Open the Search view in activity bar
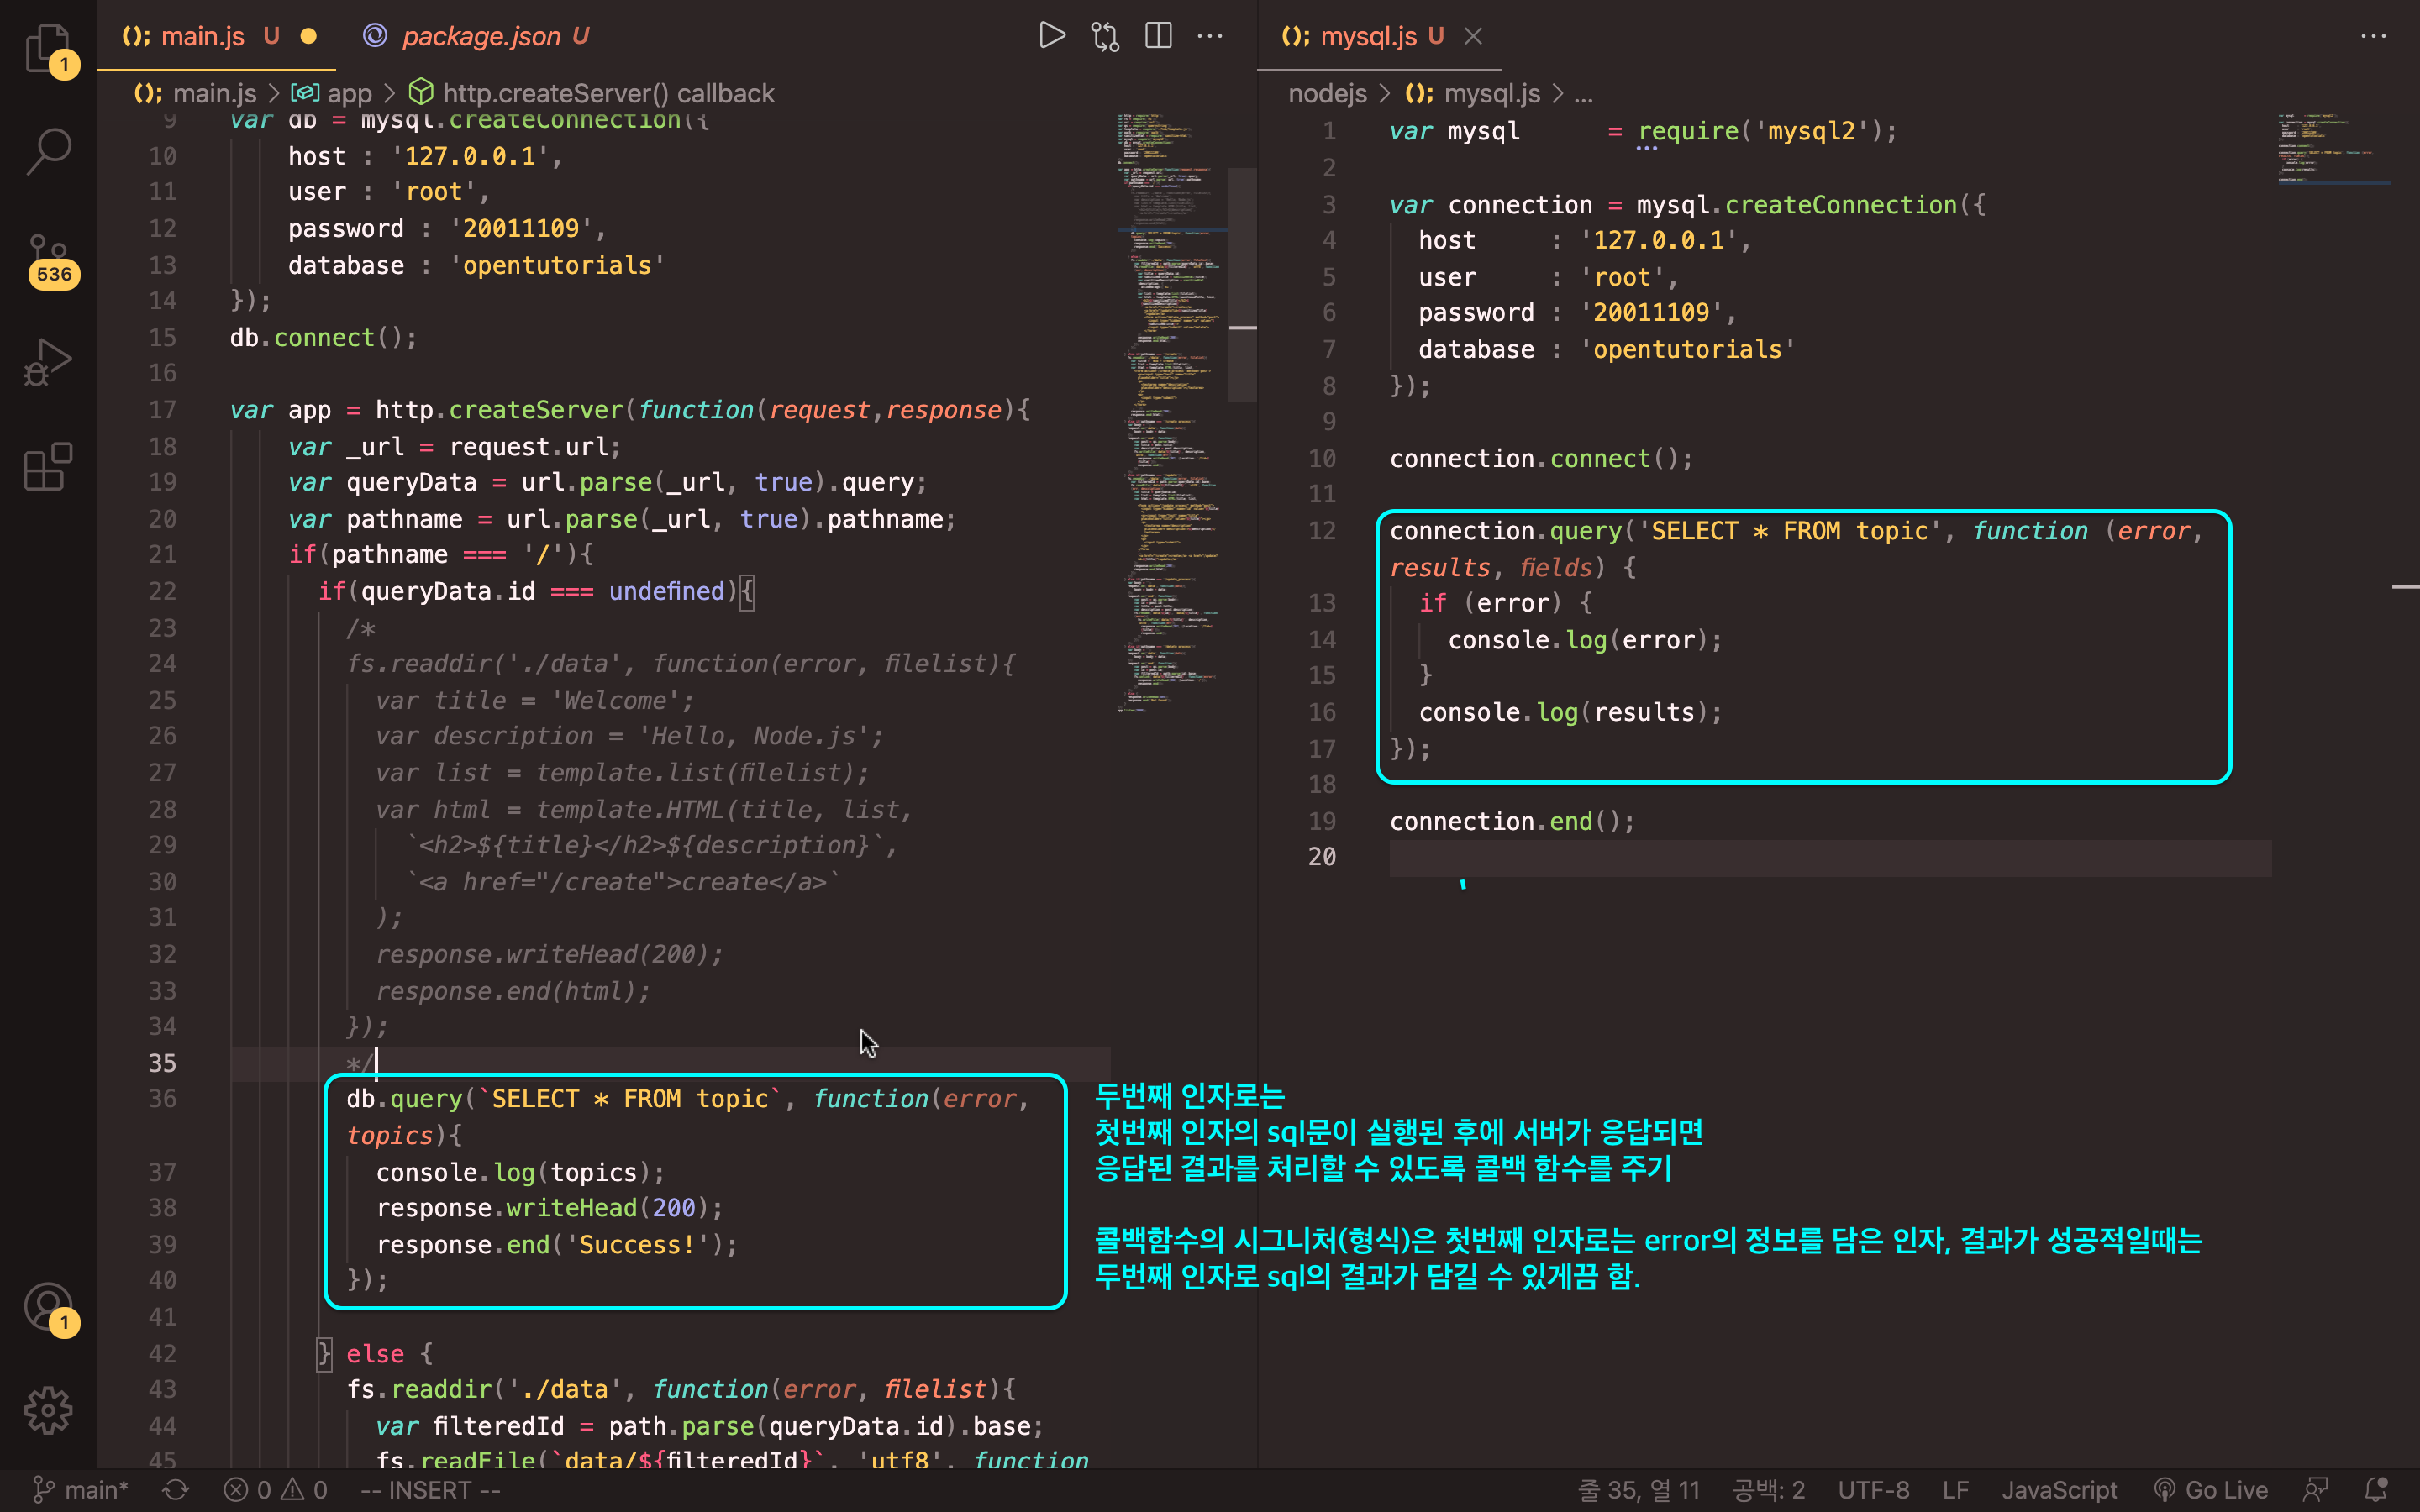Screen dimensions: 2420x1512 47,152
